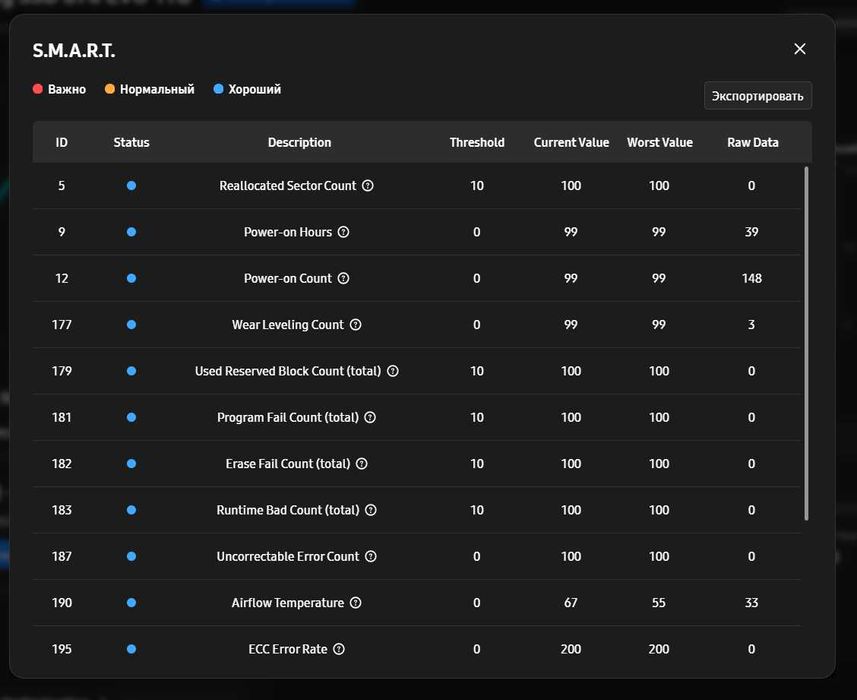Screen dimensions: 857x700
Task: Click the red Важно legend dot
Action: pos(38,89)
